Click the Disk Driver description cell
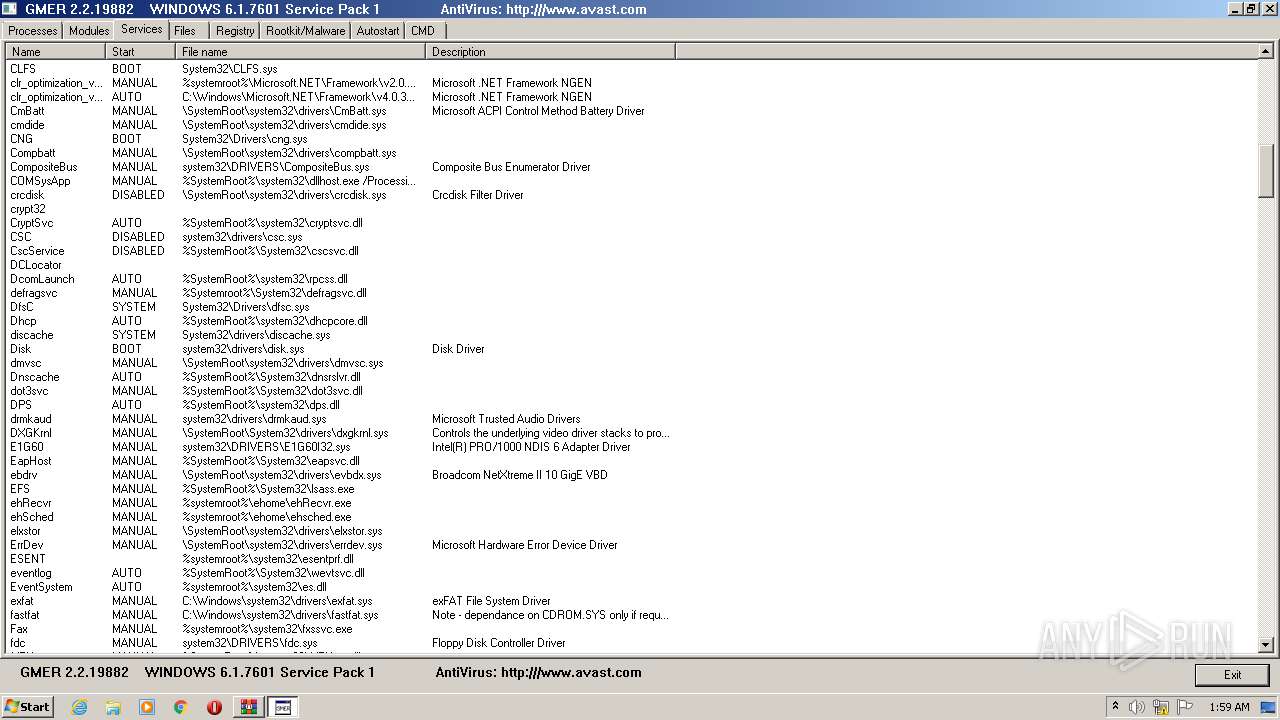The width and height of the screenshot is (1280, 720). click(458, 349)
